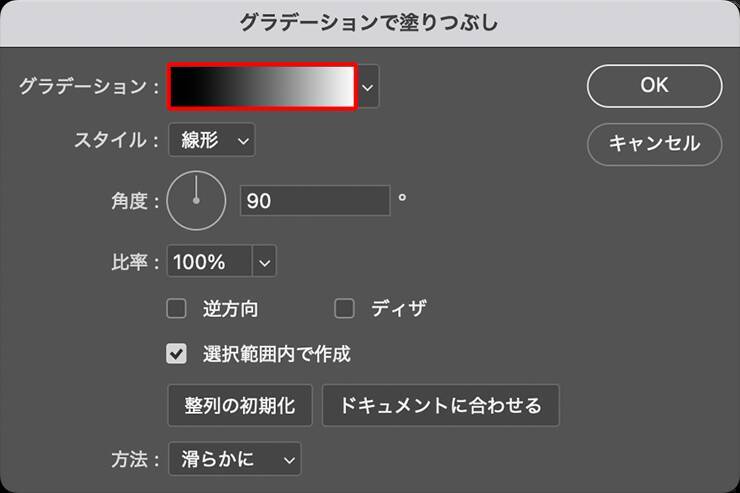The image size is (740, 493).
Task: Uncheck the 選択範囲内で作成 checkbox
Action: 177,353
